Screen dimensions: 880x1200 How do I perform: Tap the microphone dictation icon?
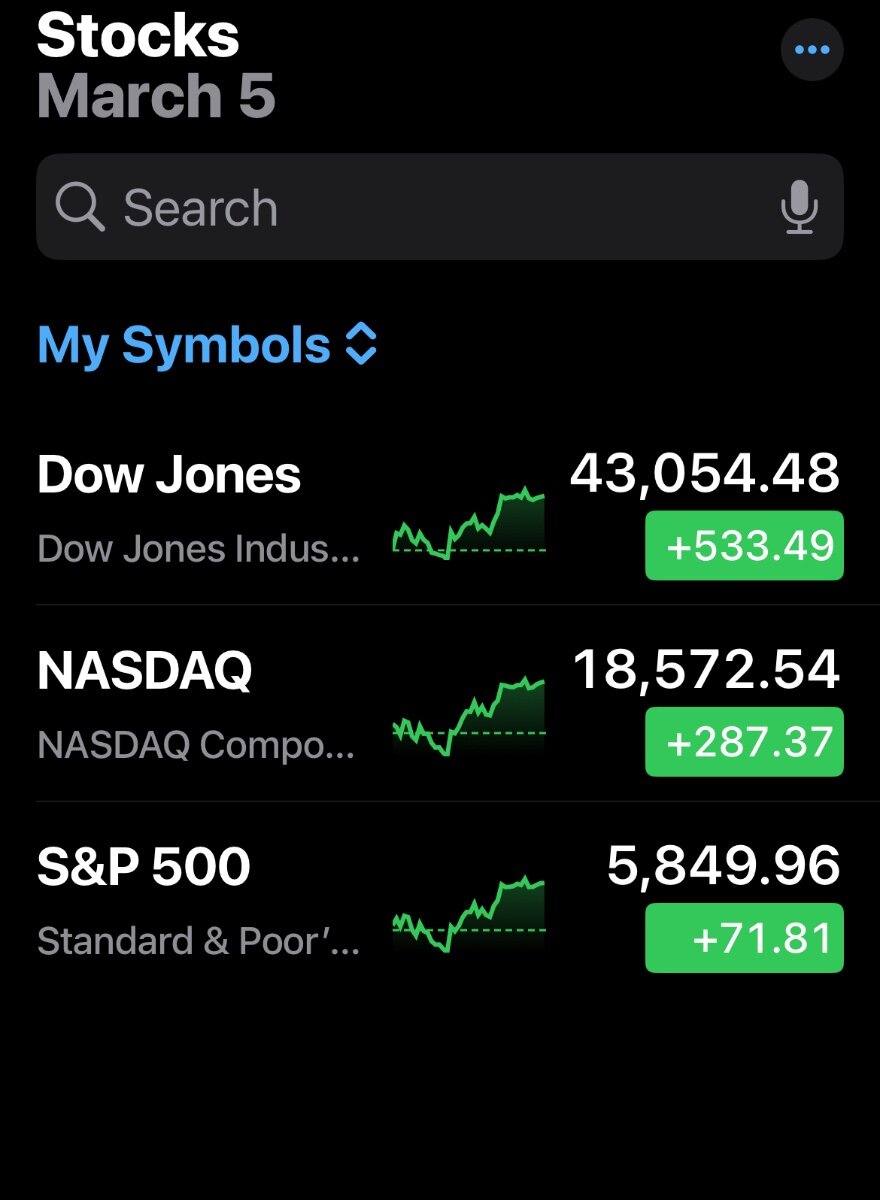pos(799,207)
